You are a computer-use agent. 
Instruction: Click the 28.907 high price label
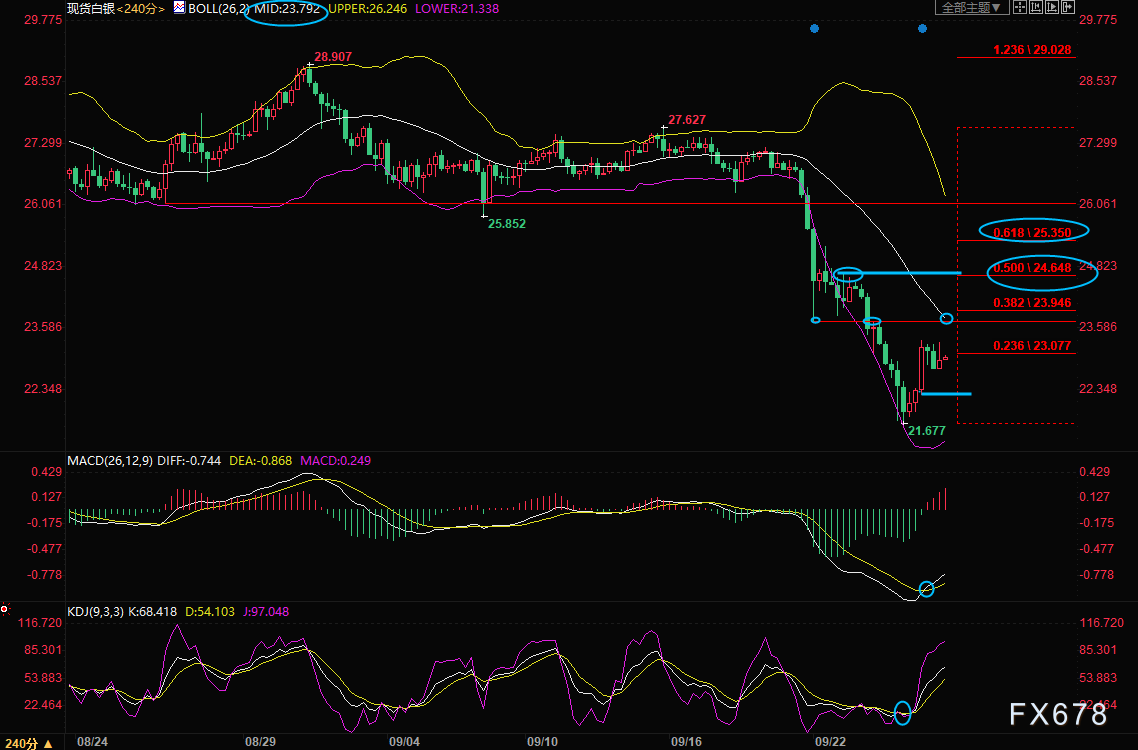pyautogui.click(x=333, y=56)
